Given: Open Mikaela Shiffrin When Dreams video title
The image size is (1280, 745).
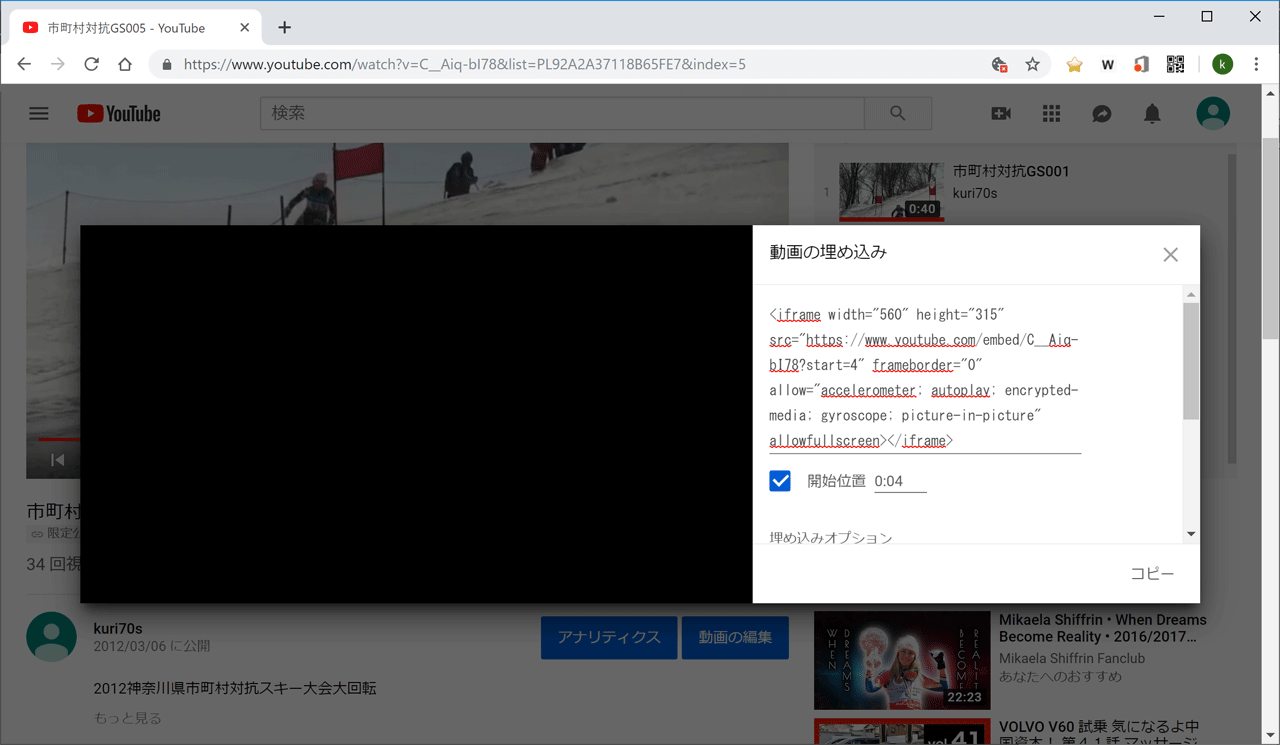Looking at the screenshot, I should (x=1102, y=628).
